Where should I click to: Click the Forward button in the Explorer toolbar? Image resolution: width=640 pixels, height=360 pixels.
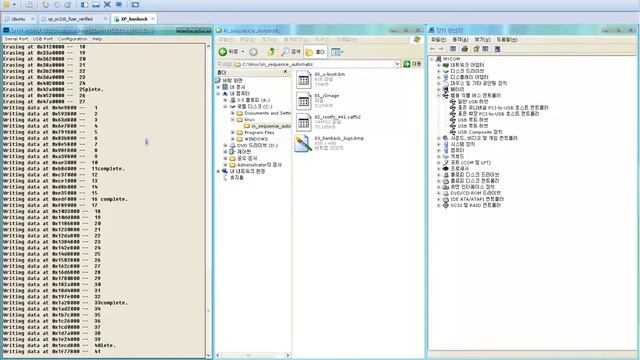(253, 52)
